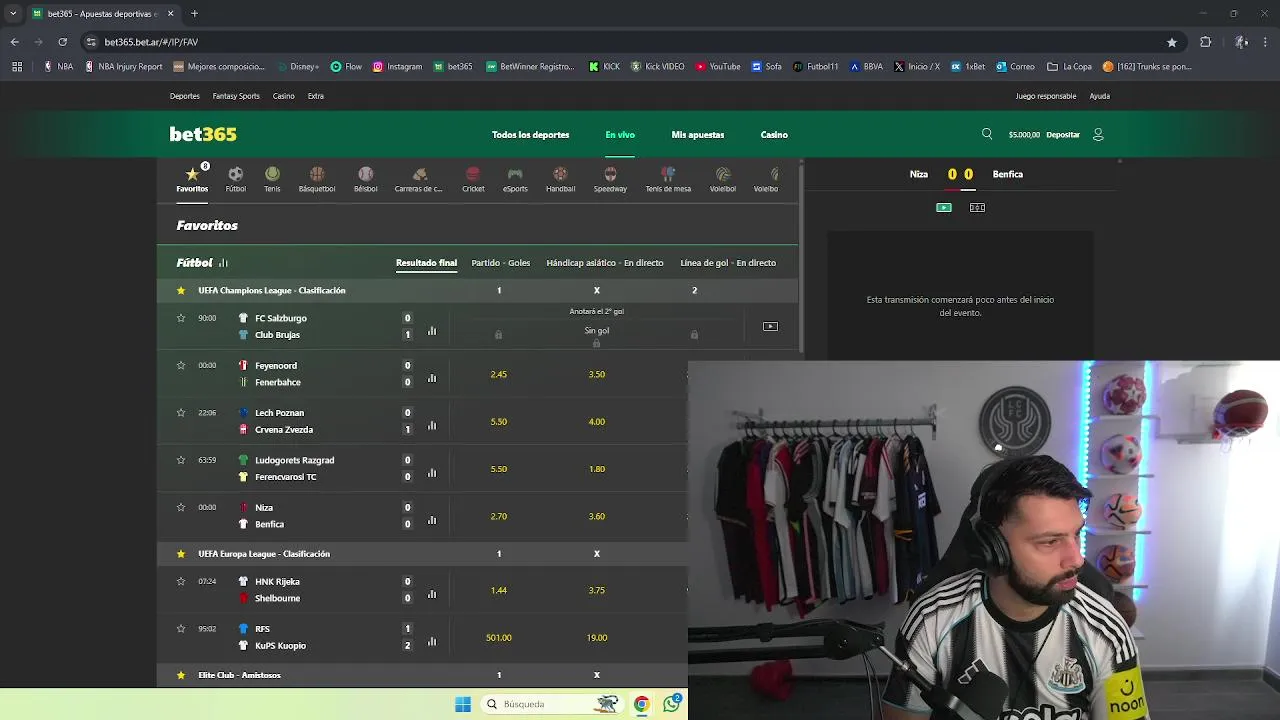Toggle favorite star for Lech Poznan match
The height and width of the screenshot is (720, 1280).
181,412
